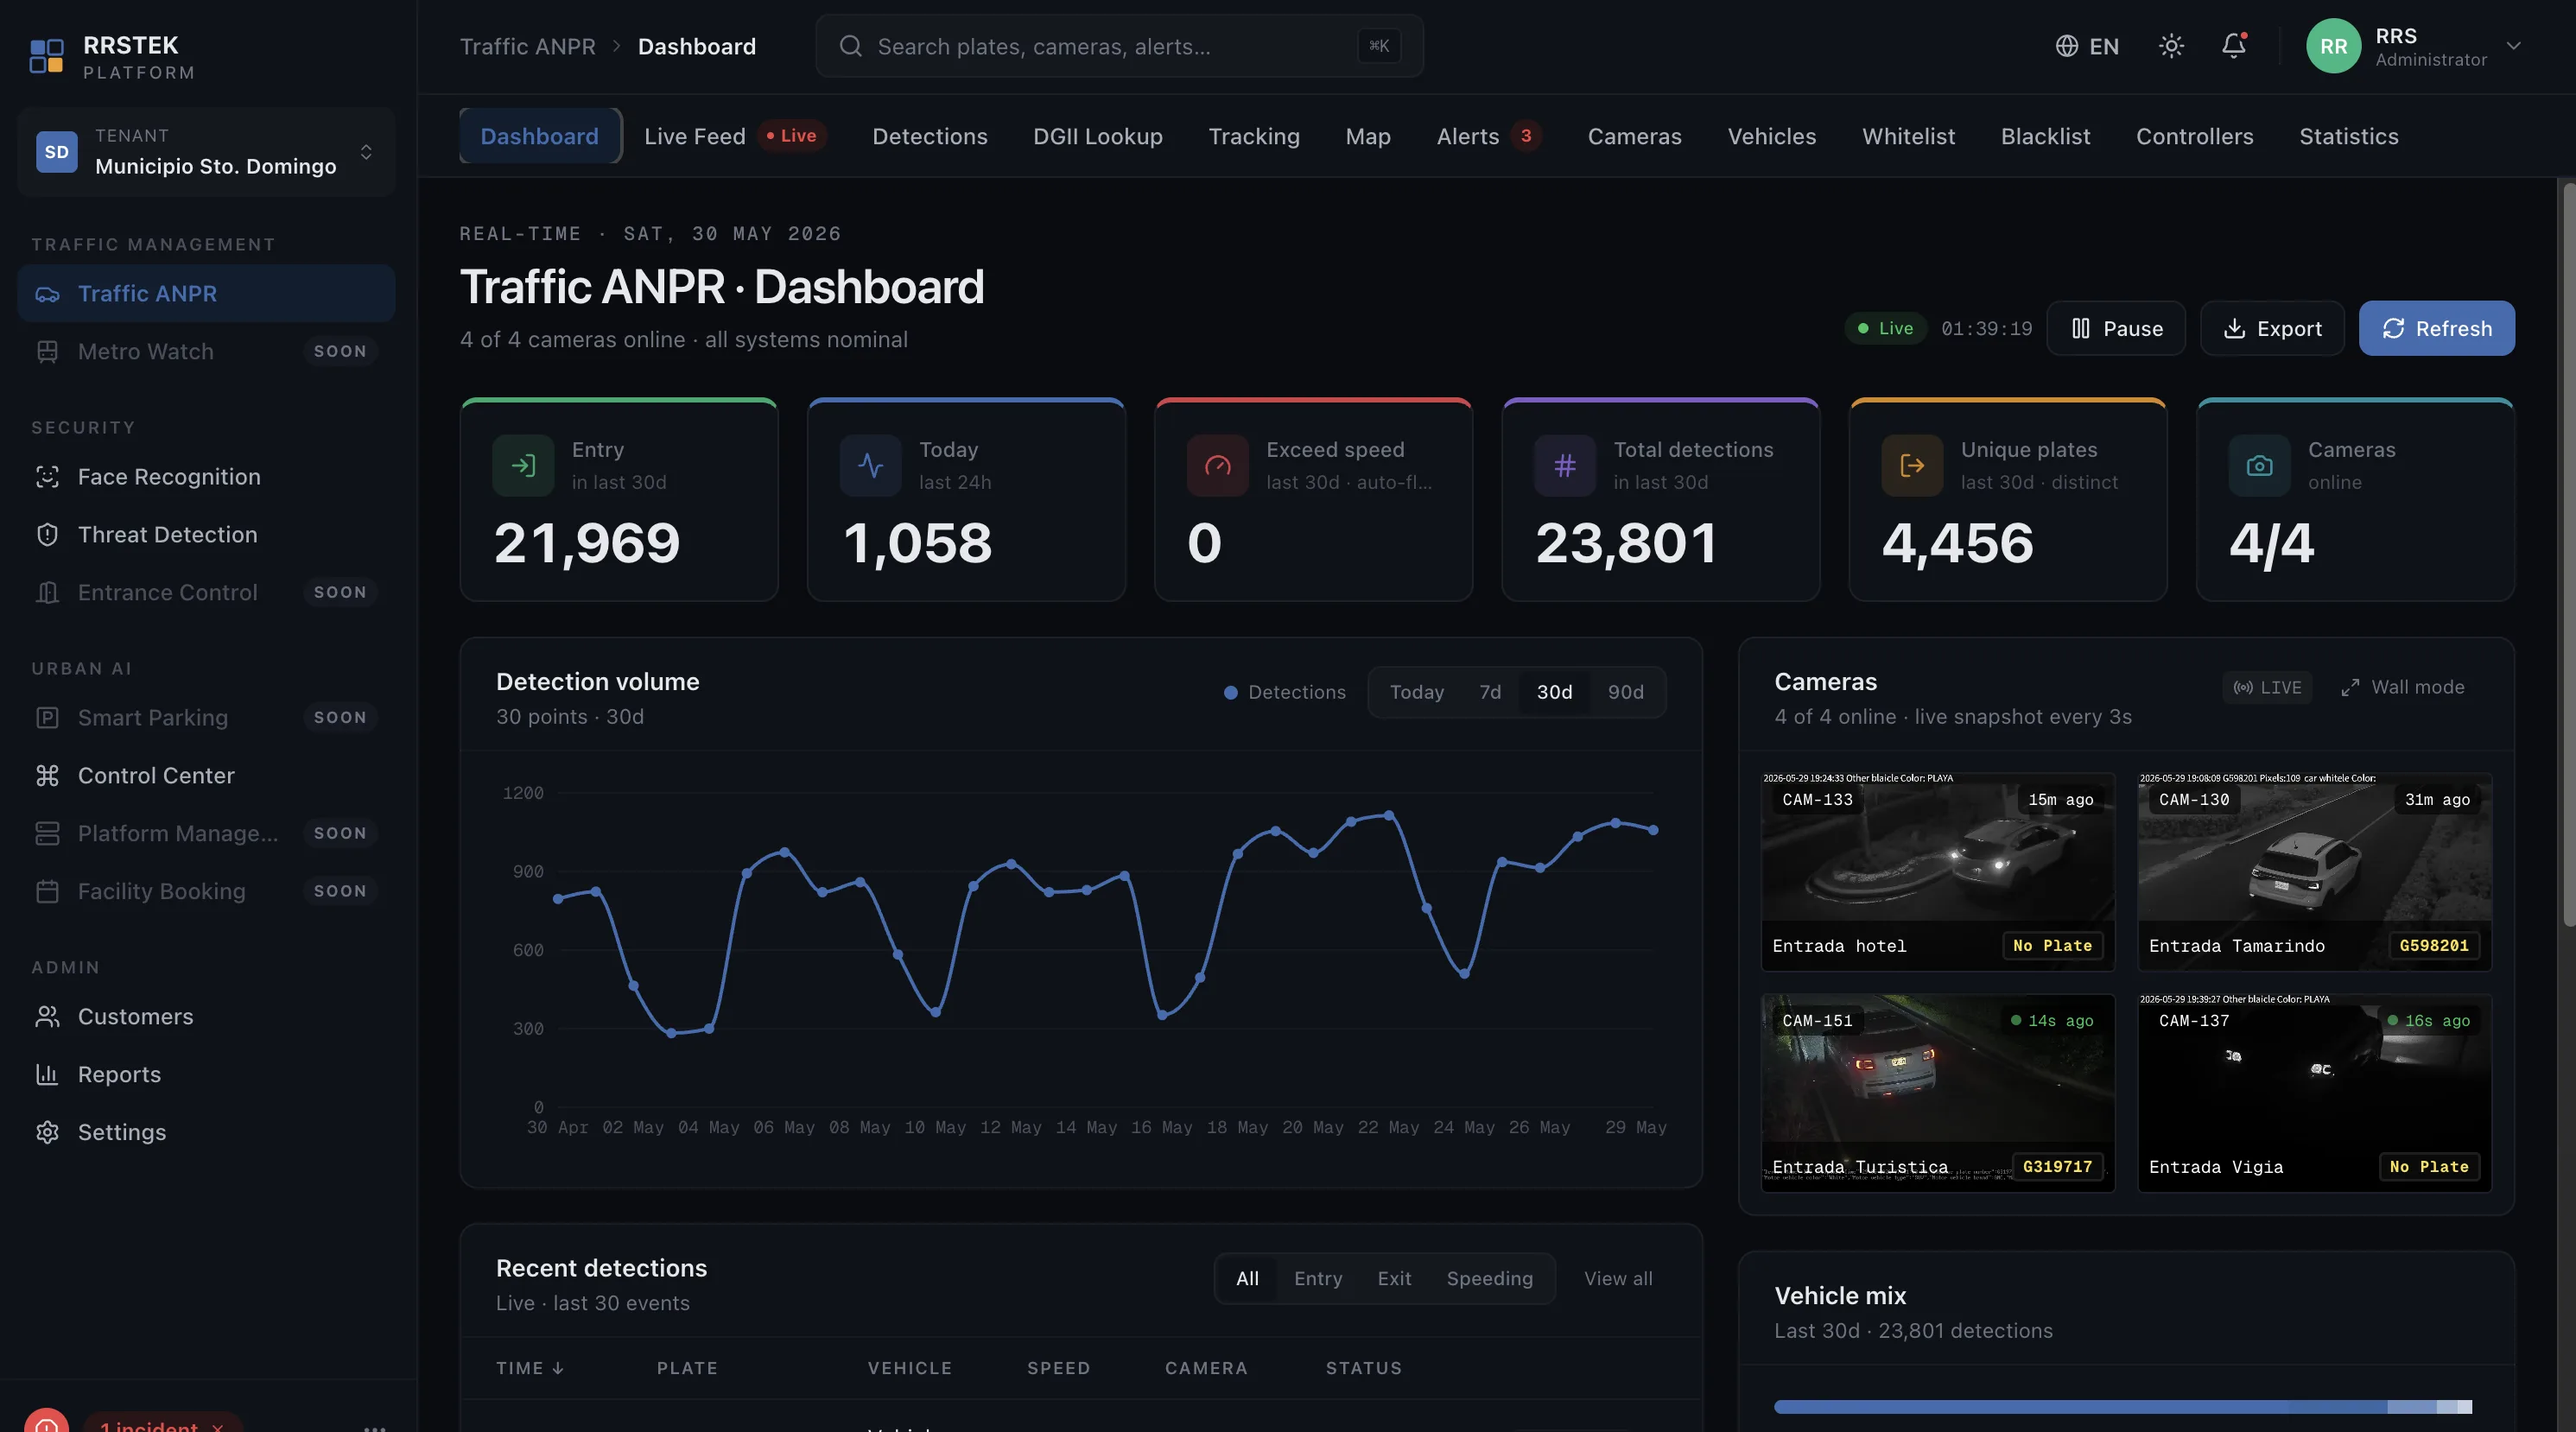2576x1432 pixels.
Task: Select Face Recognition in the sidebar
Action: pos(206,477)
